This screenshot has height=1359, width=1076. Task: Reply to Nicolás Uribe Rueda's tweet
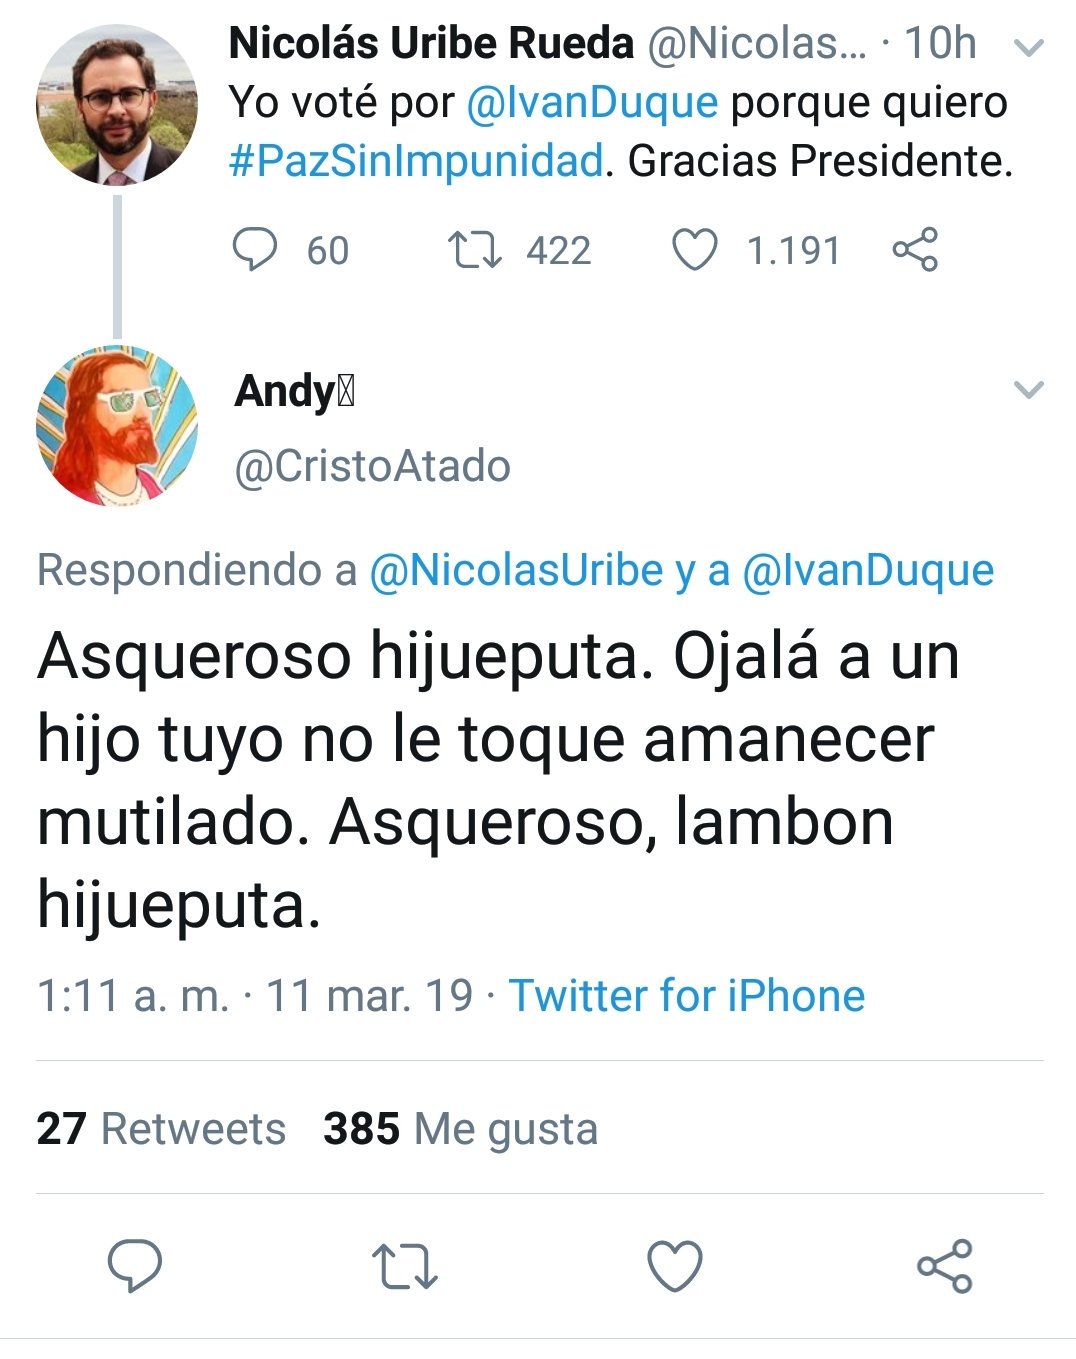(254, 250)
